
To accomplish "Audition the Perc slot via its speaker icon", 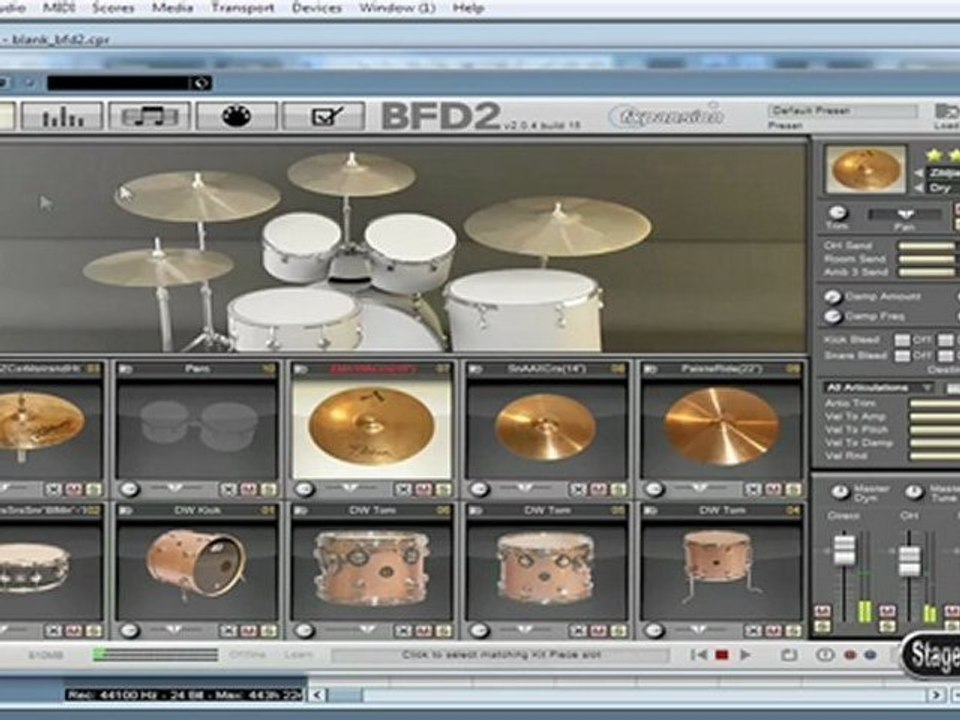I will click(127, 369).
